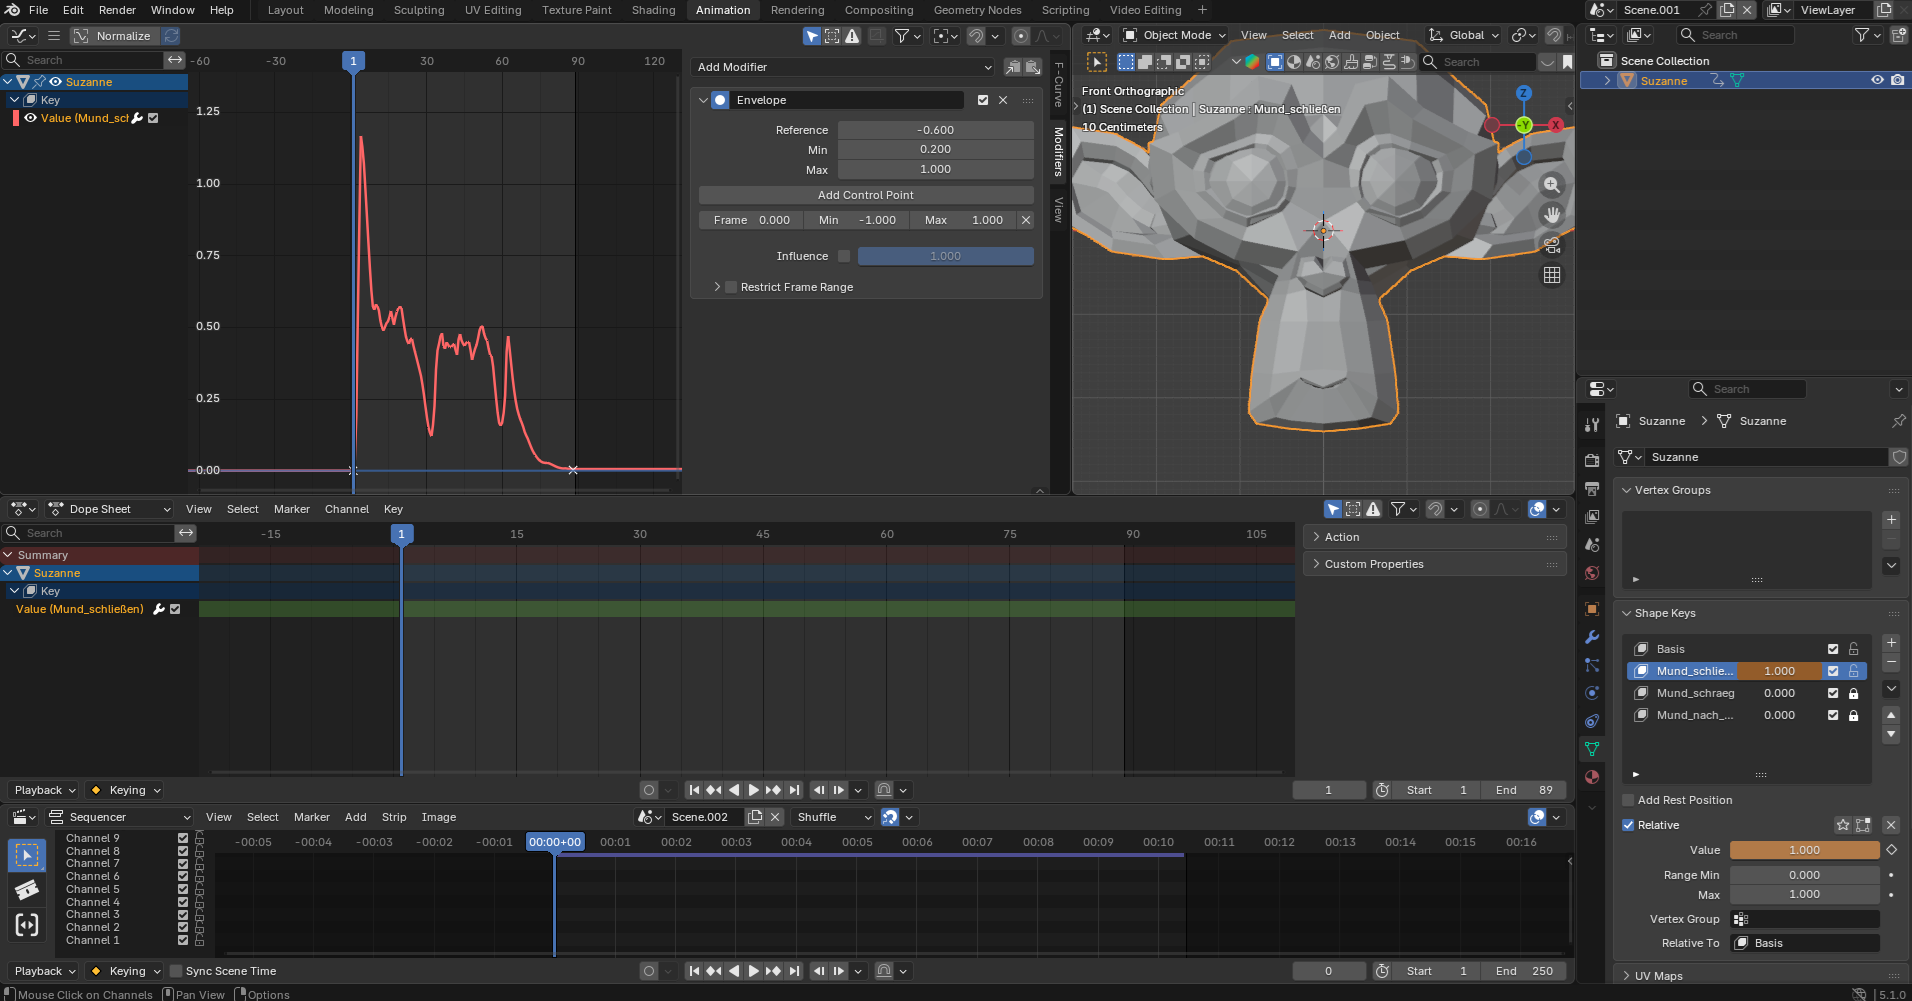This screenshot has width=1912, height=1001.
Task: Open the Dope Sheet mode dropdown
Action: [x=110, y=509]
